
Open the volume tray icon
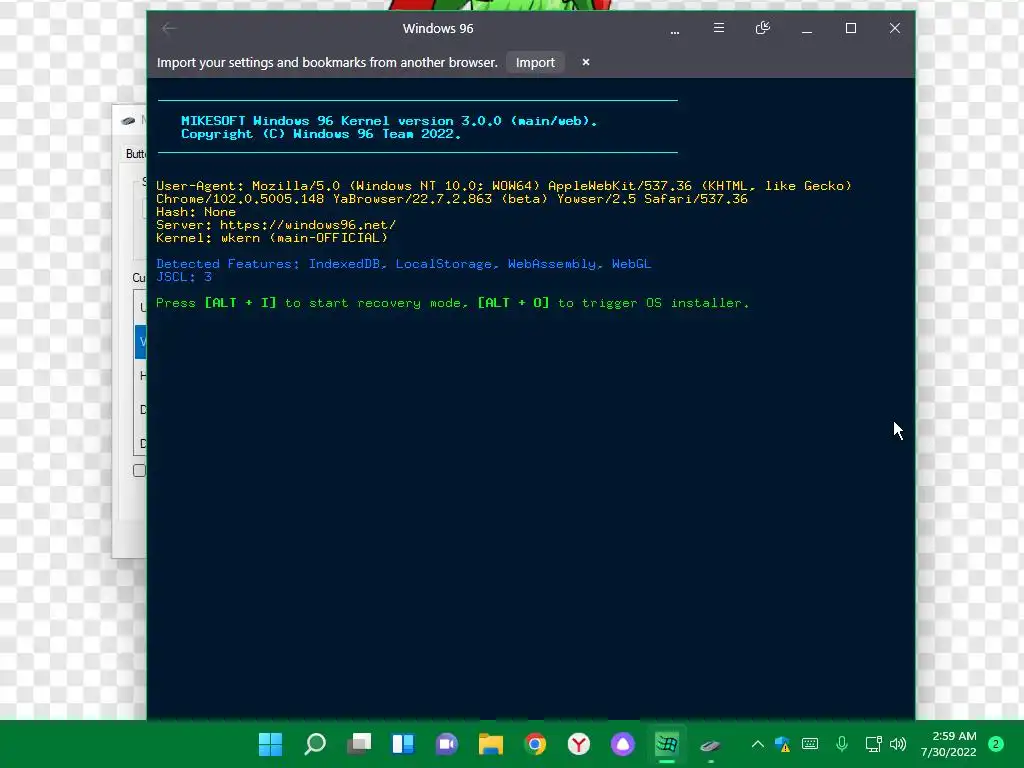[x=899, y=743]
